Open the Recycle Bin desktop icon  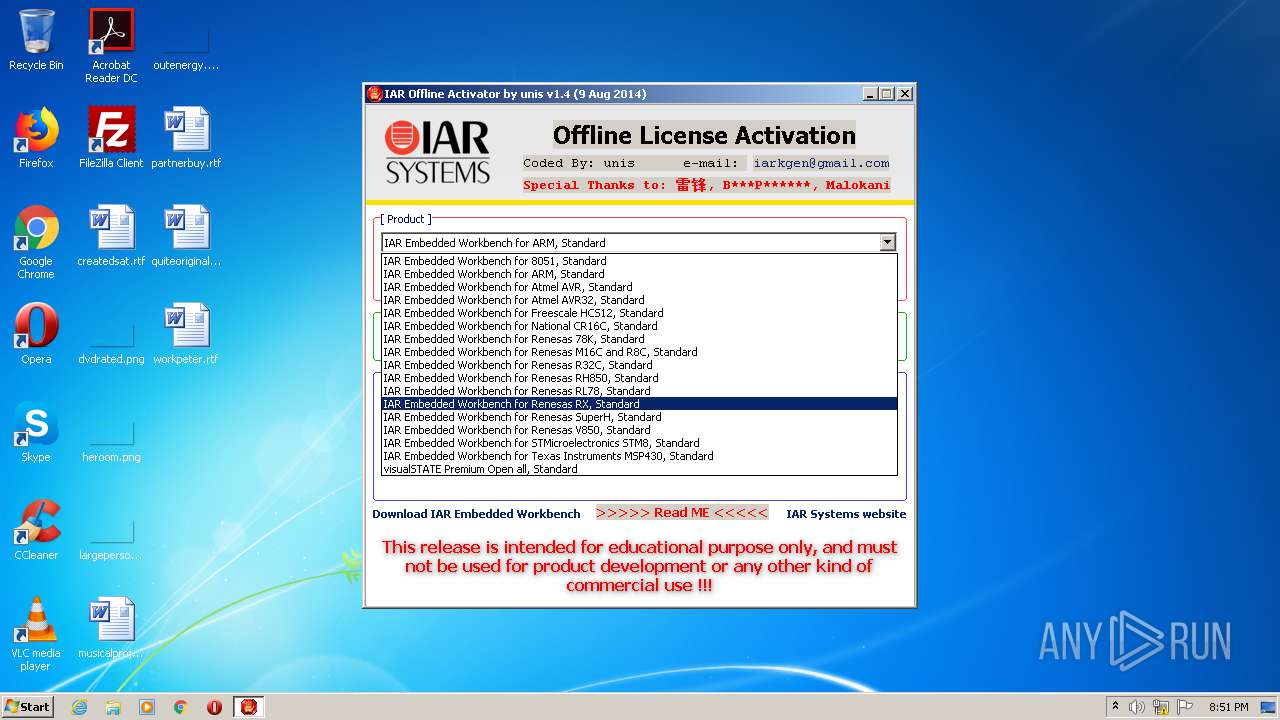36,40
